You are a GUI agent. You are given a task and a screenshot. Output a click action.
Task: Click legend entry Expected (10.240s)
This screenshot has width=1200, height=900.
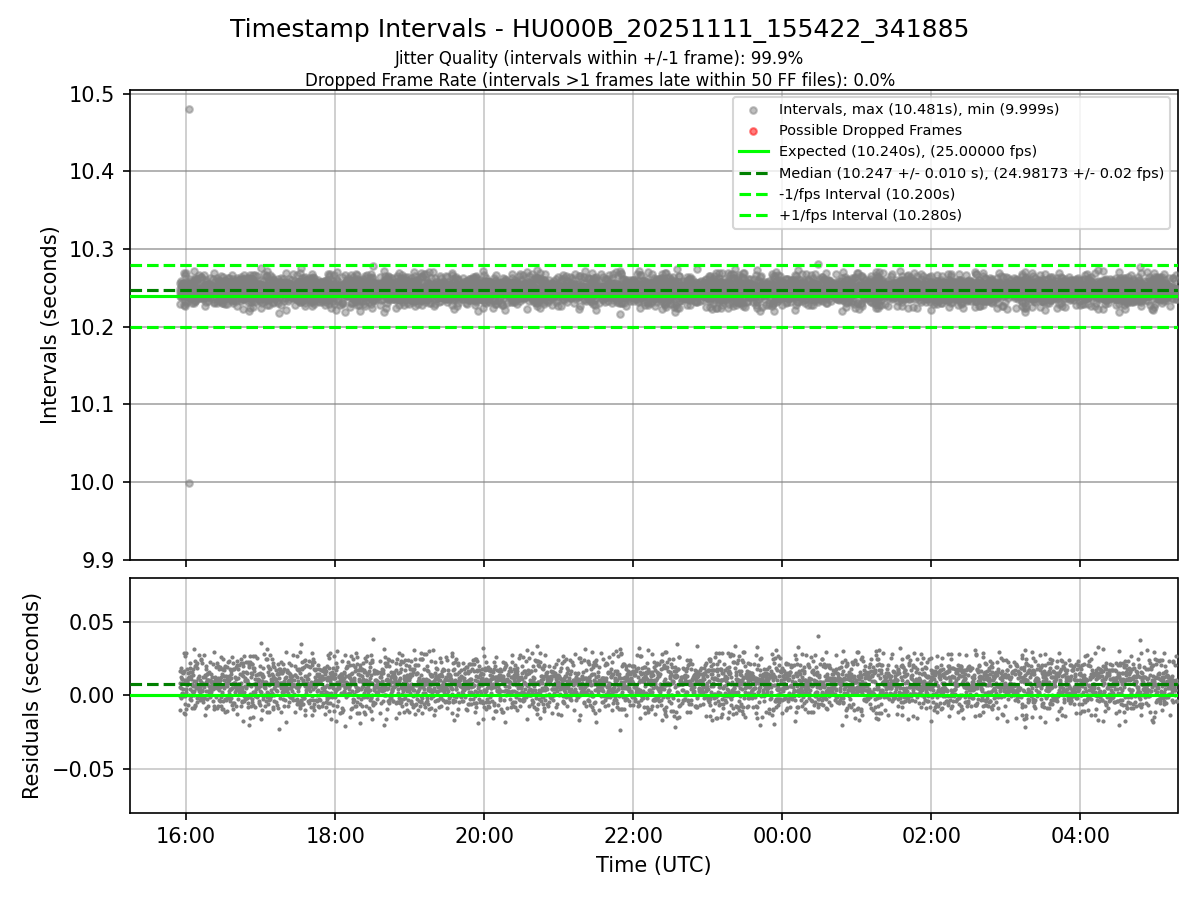pos(907,151)
